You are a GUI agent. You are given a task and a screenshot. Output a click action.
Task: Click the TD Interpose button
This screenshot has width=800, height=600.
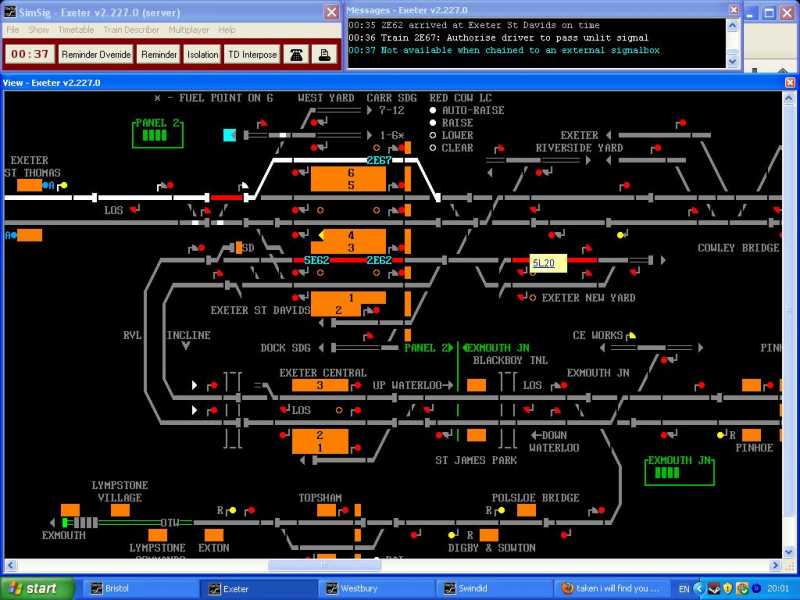point(252,55)
